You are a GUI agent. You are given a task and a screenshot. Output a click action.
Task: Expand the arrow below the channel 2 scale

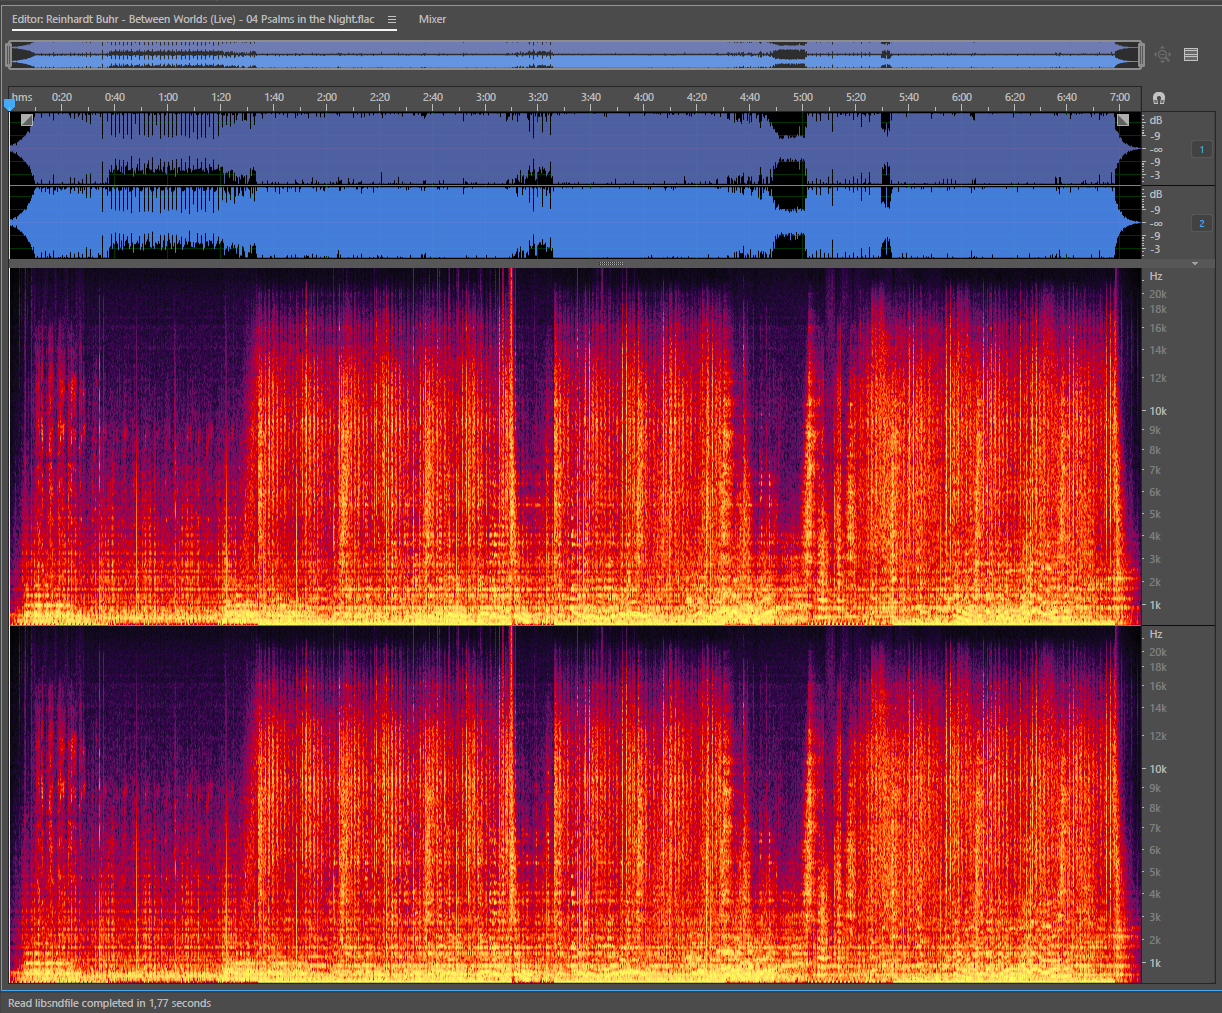pos(1194,263)
